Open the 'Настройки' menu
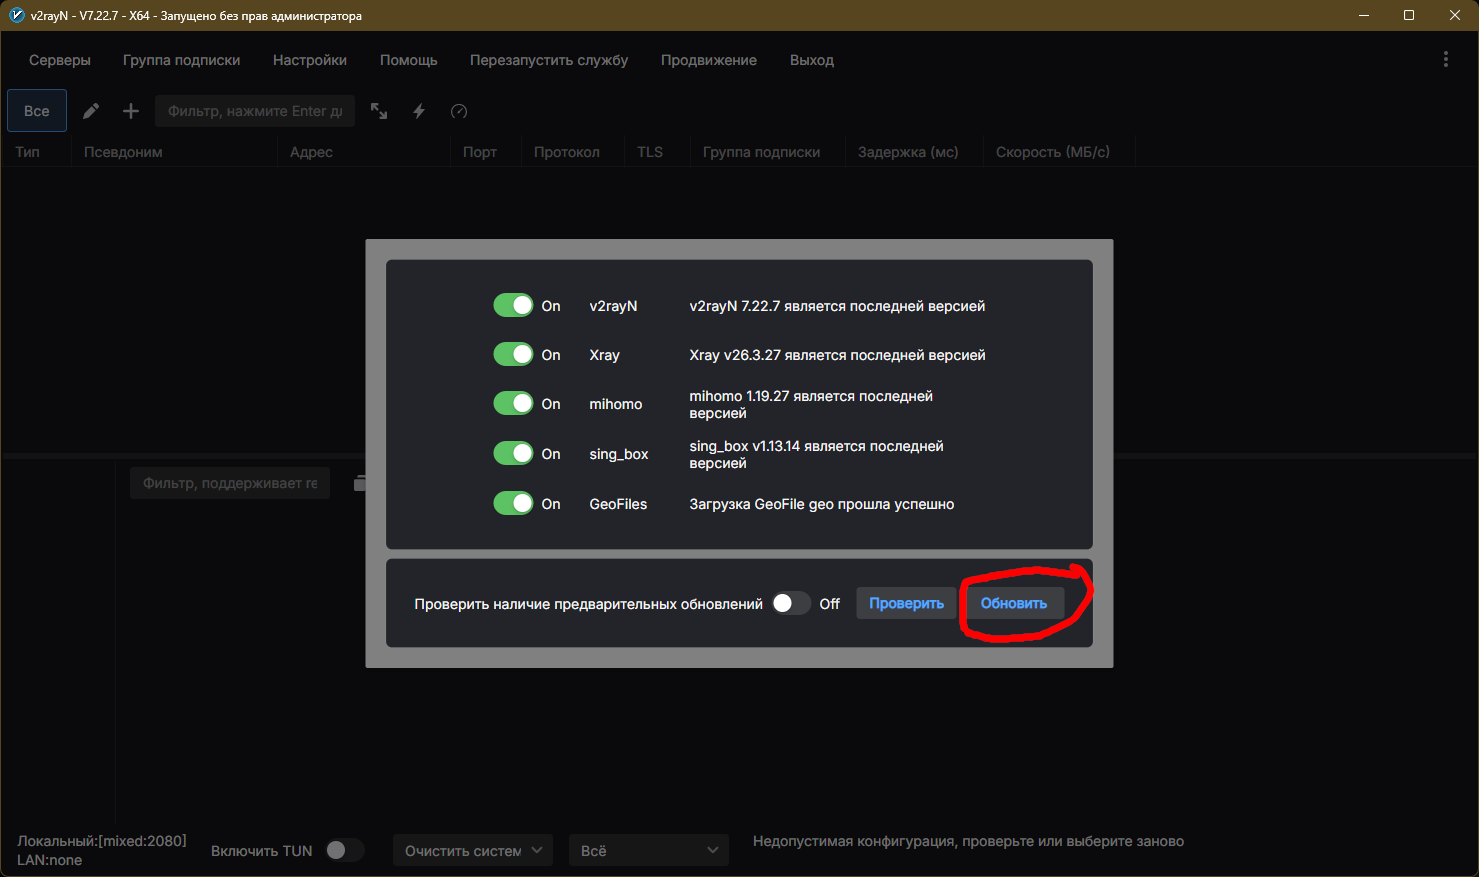Viewport: 1479px width, 877px height. tap(310, 60)
